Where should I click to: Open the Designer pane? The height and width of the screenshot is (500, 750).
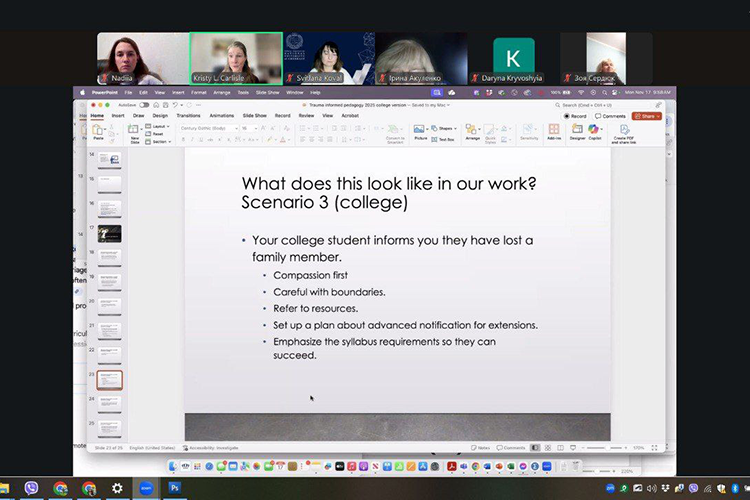[x=577, y=131]
